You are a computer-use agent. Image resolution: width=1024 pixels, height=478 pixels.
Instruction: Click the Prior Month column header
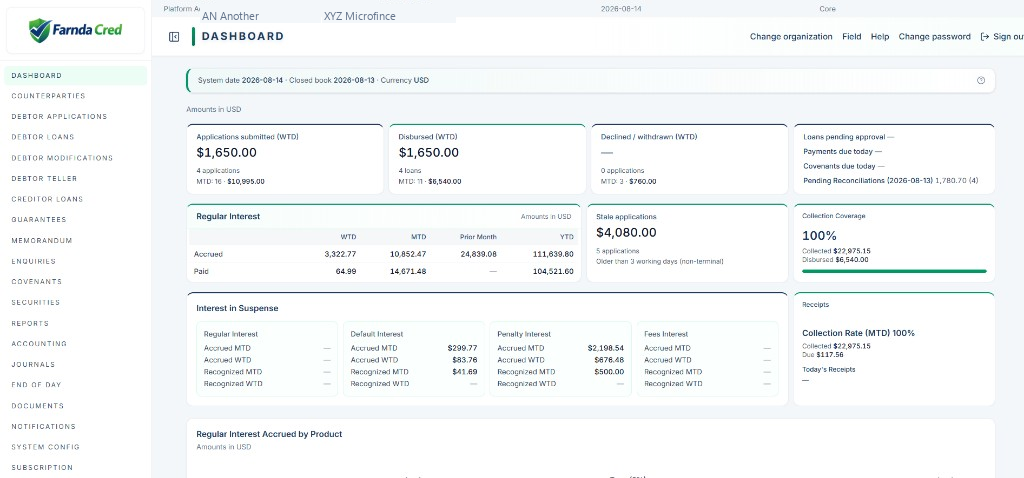pyautogui.click(x=478, y=236)
